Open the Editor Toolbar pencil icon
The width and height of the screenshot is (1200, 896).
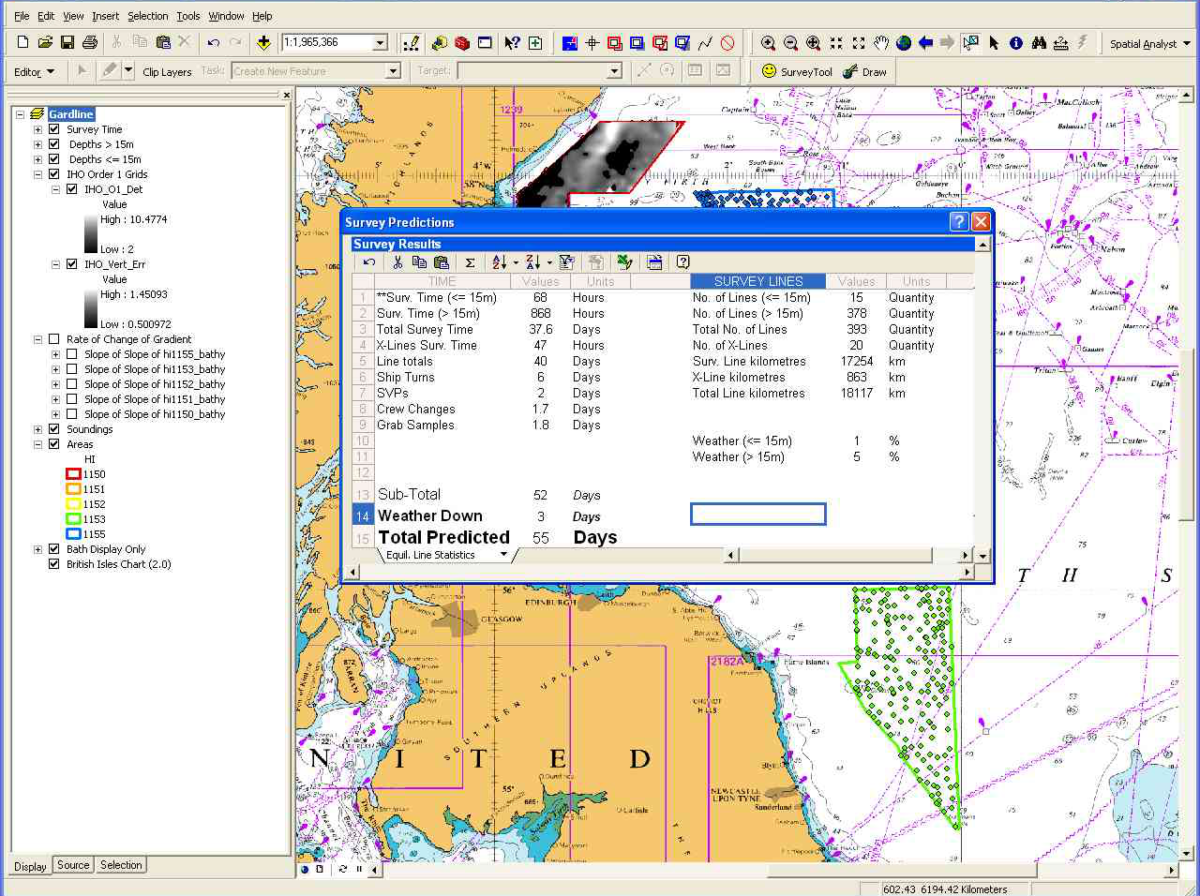point(410,43)
